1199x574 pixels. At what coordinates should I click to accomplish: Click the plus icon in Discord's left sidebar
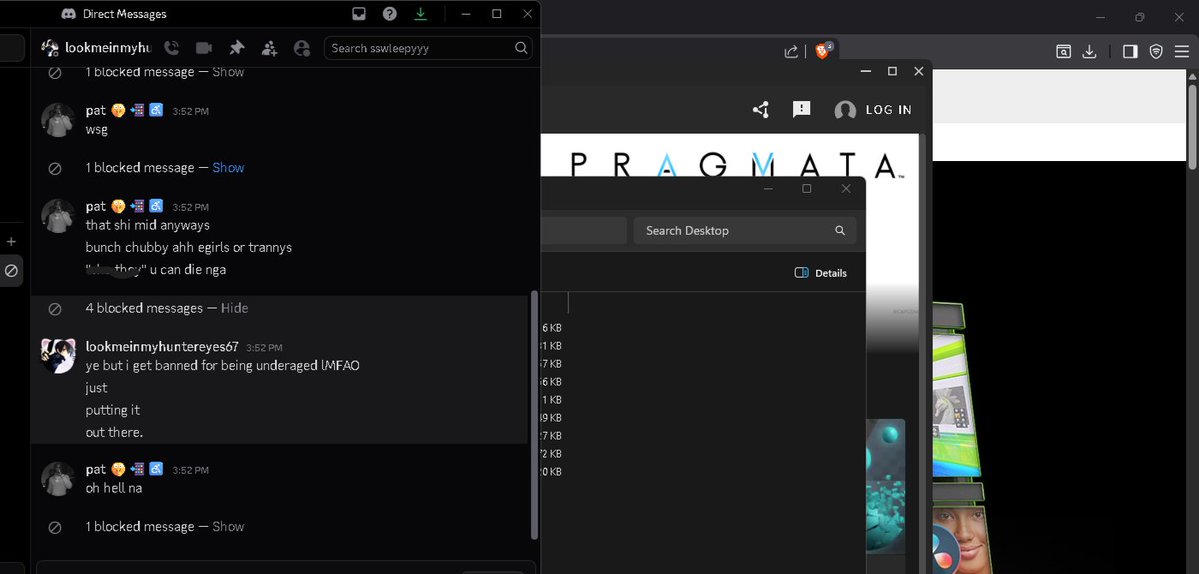(x=11, y=242)
